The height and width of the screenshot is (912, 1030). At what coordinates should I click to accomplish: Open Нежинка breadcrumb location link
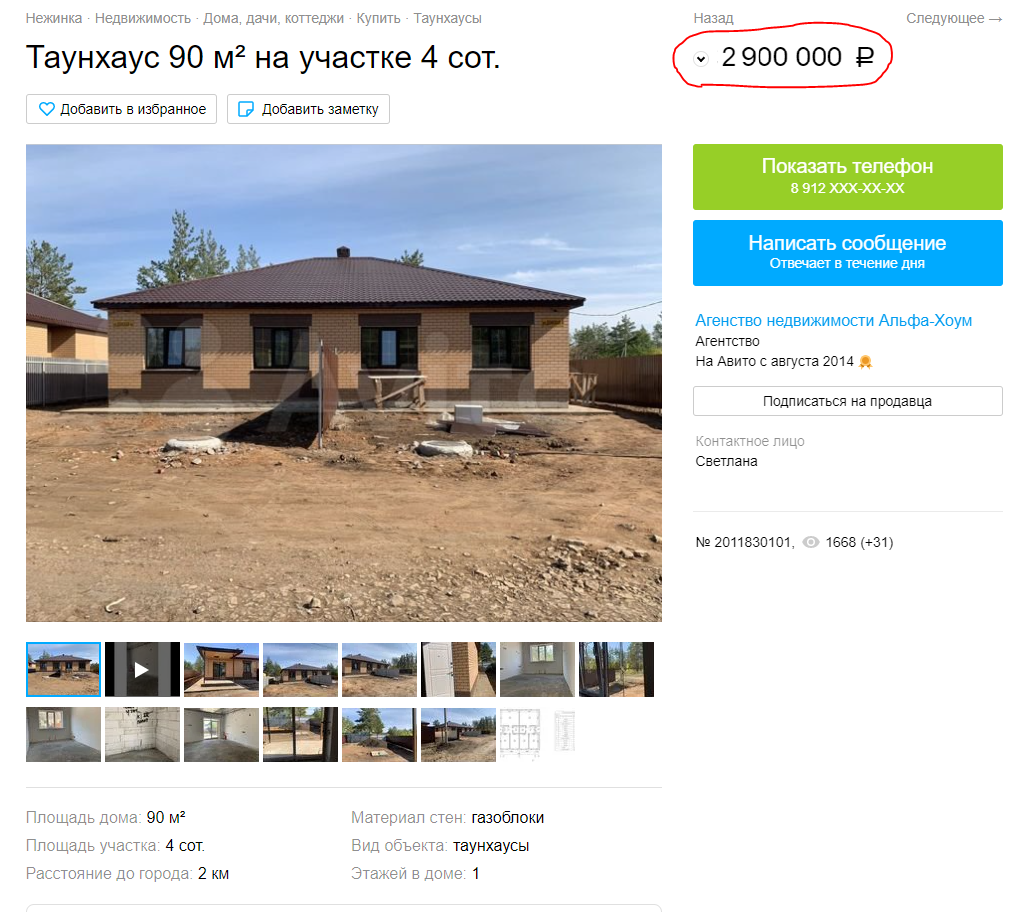point(54,18)
